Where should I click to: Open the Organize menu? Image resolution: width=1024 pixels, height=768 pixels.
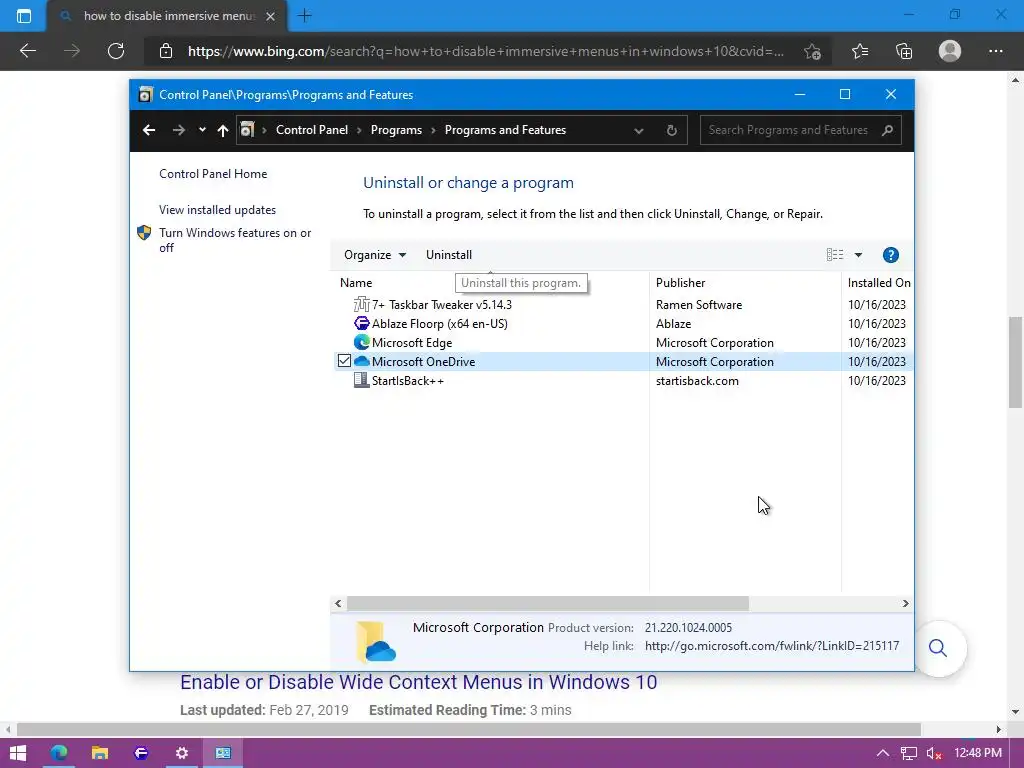point(375,255)
